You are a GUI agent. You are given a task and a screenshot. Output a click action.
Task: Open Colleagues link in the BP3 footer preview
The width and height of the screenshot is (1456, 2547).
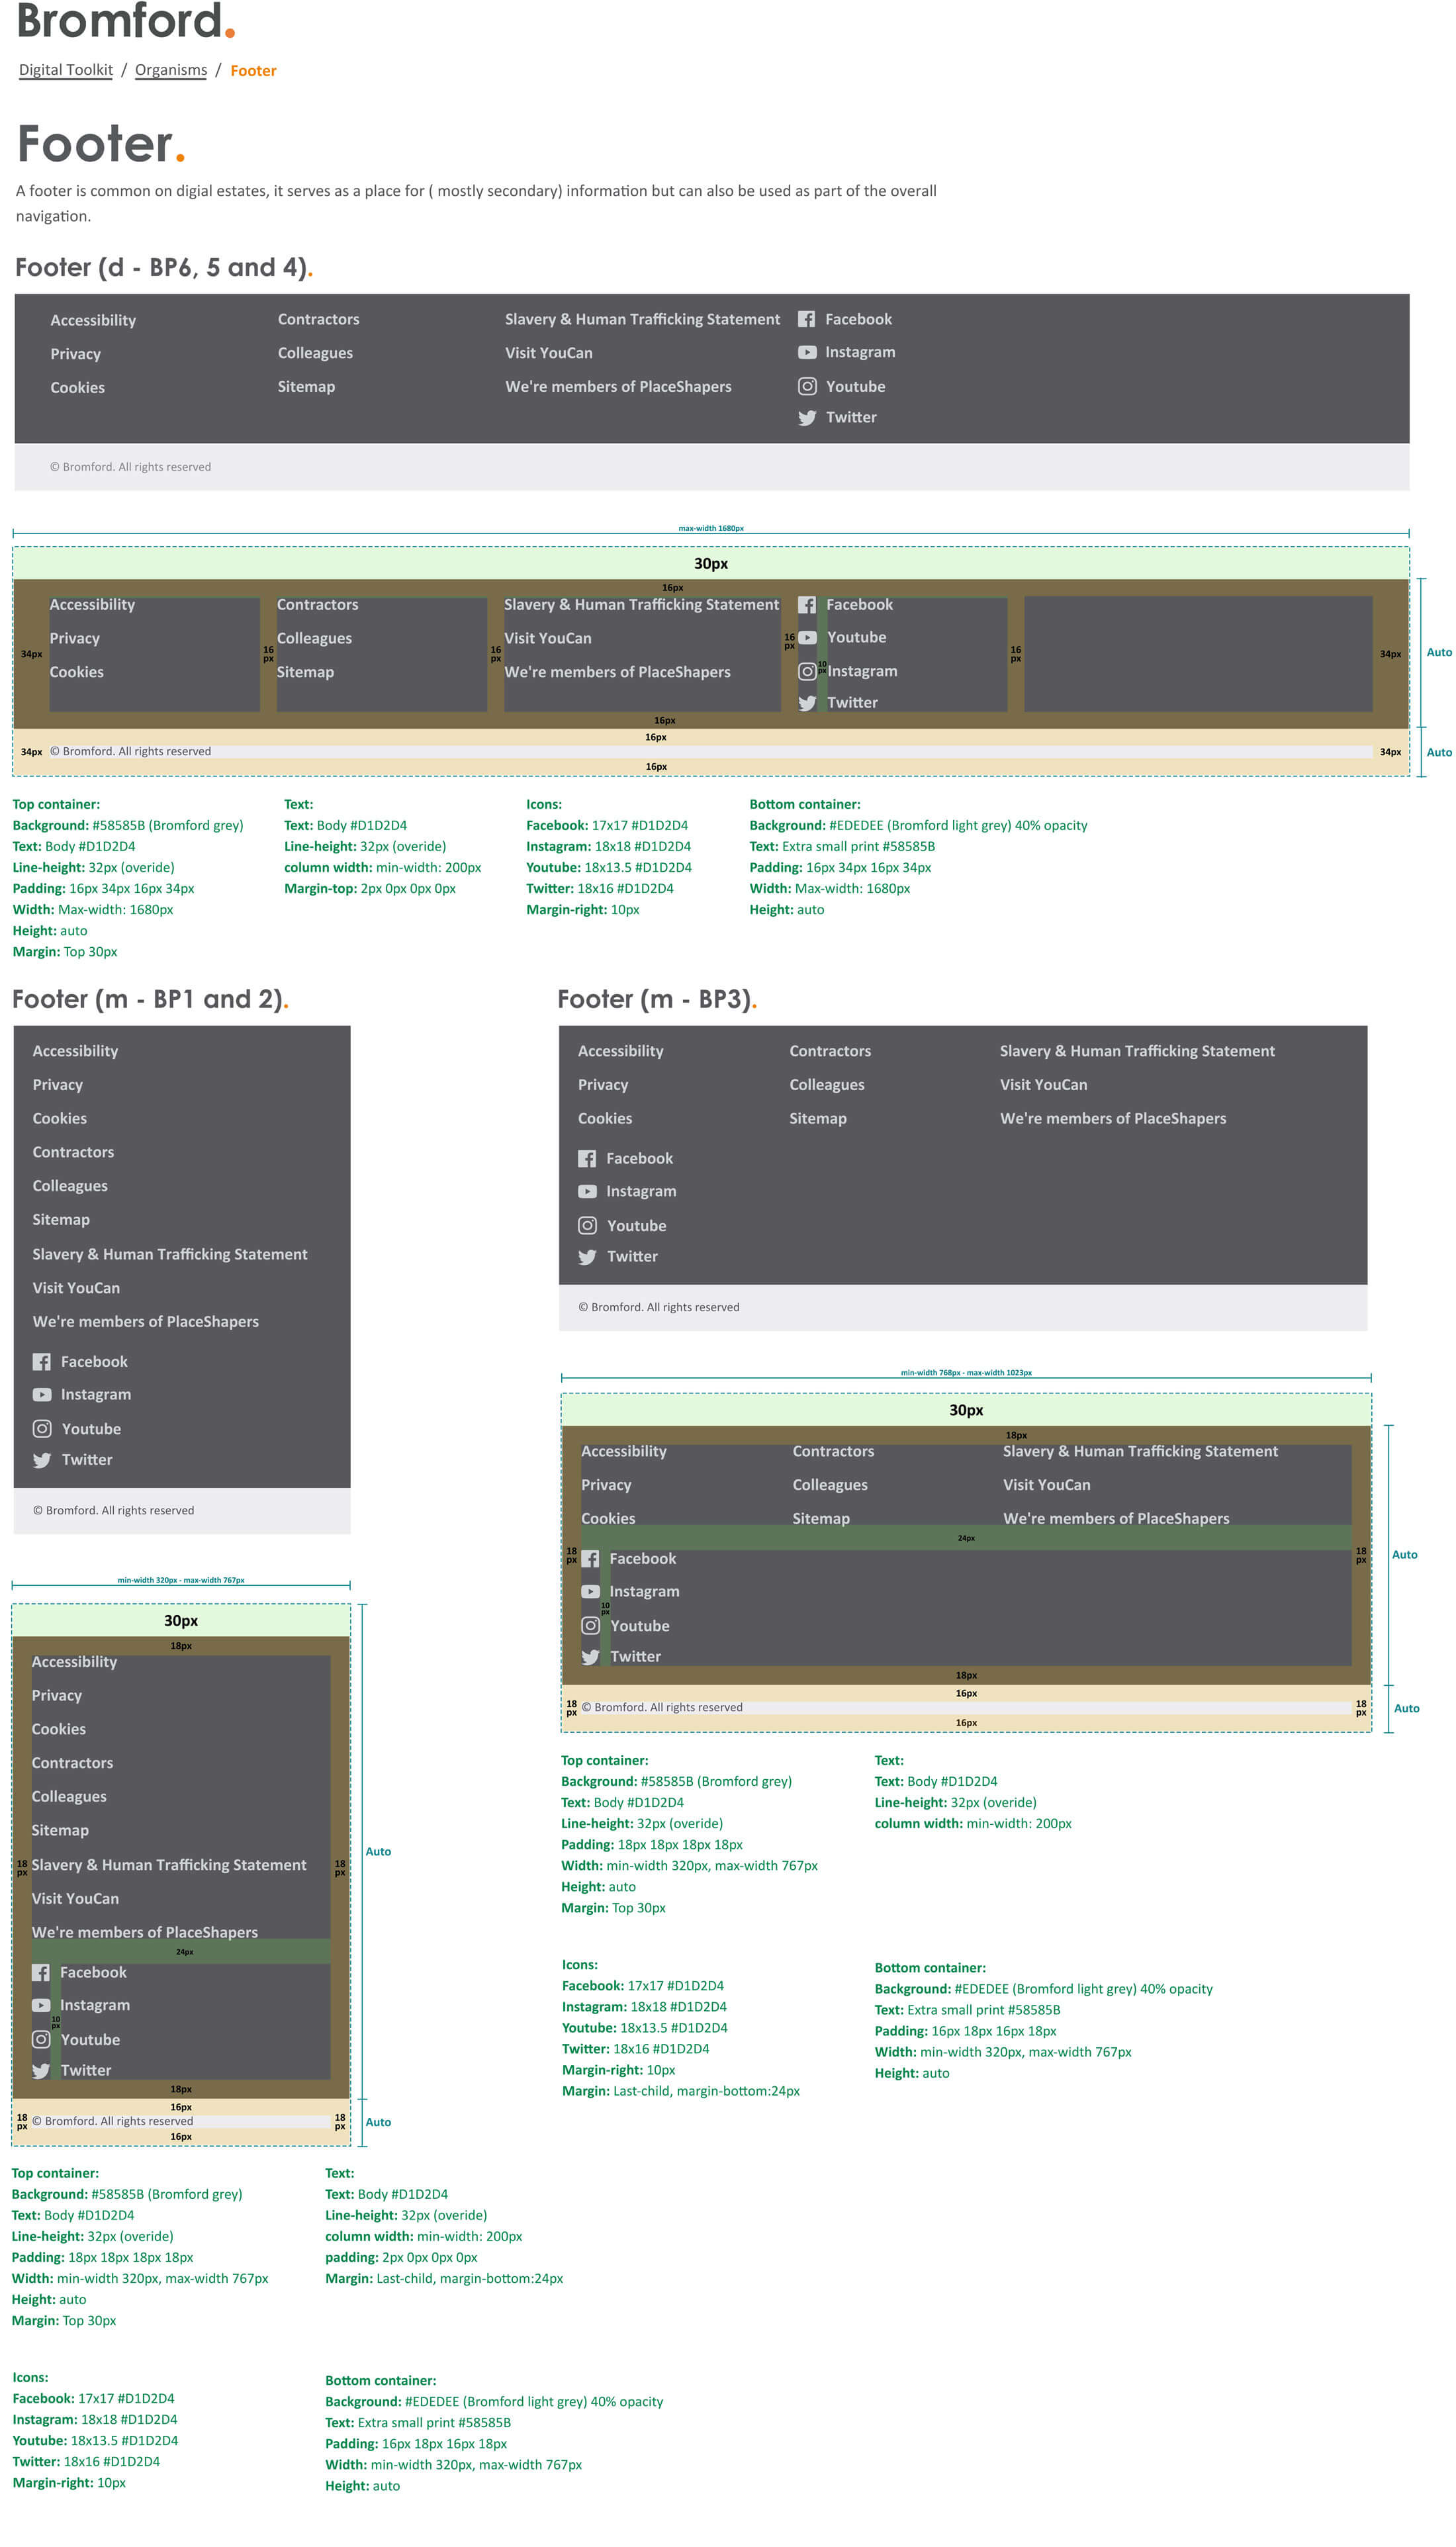click(827, 1085)
